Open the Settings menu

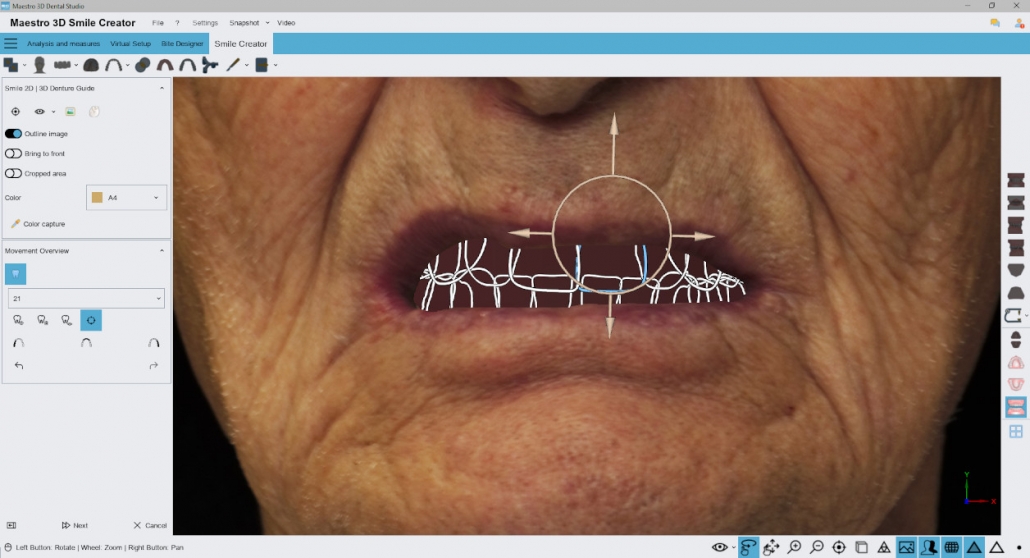click(x=205, y=22)
